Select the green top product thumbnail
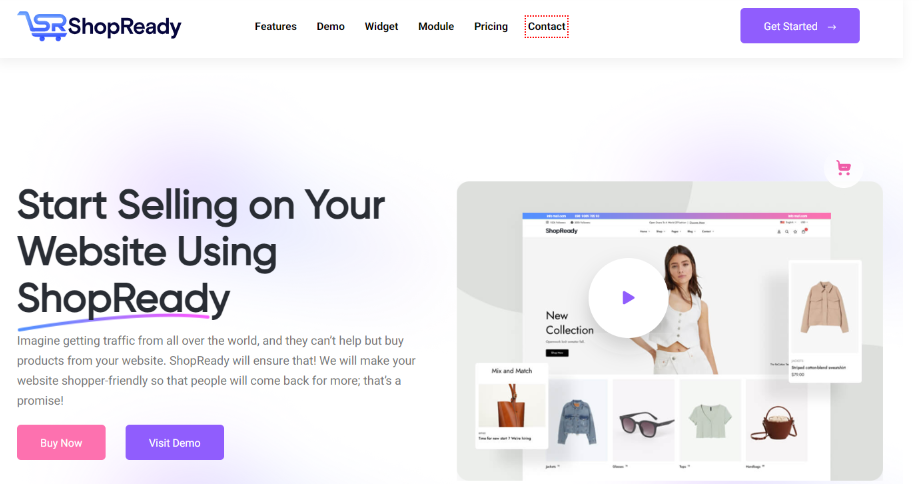Image resolution: width=919 pixels, height=484 pixels. coord(710,421)
